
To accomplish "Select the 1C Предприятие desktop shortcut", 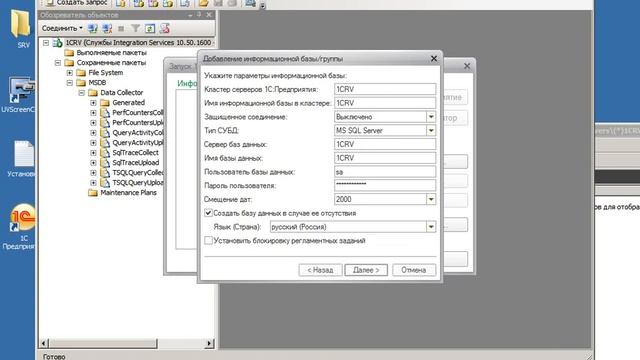I will coord(21,227).
